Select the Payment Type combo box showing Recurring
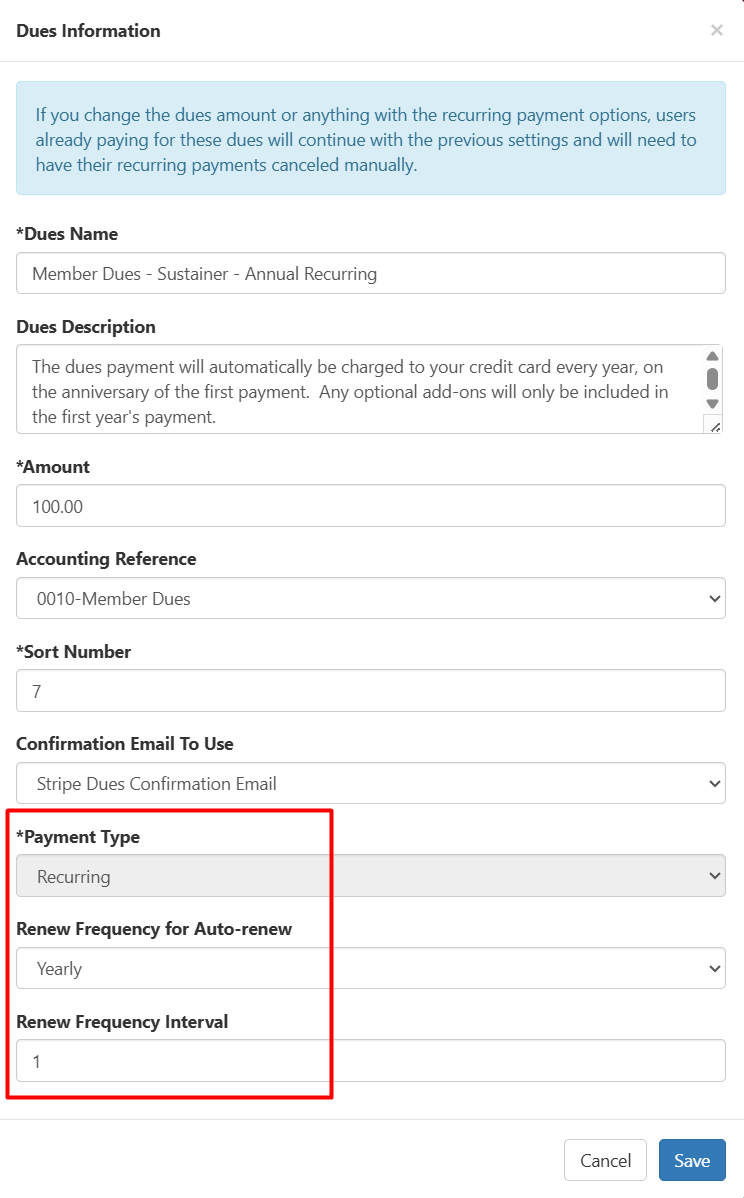Screen dimensions: 744x1198 [x=370, y=875]
